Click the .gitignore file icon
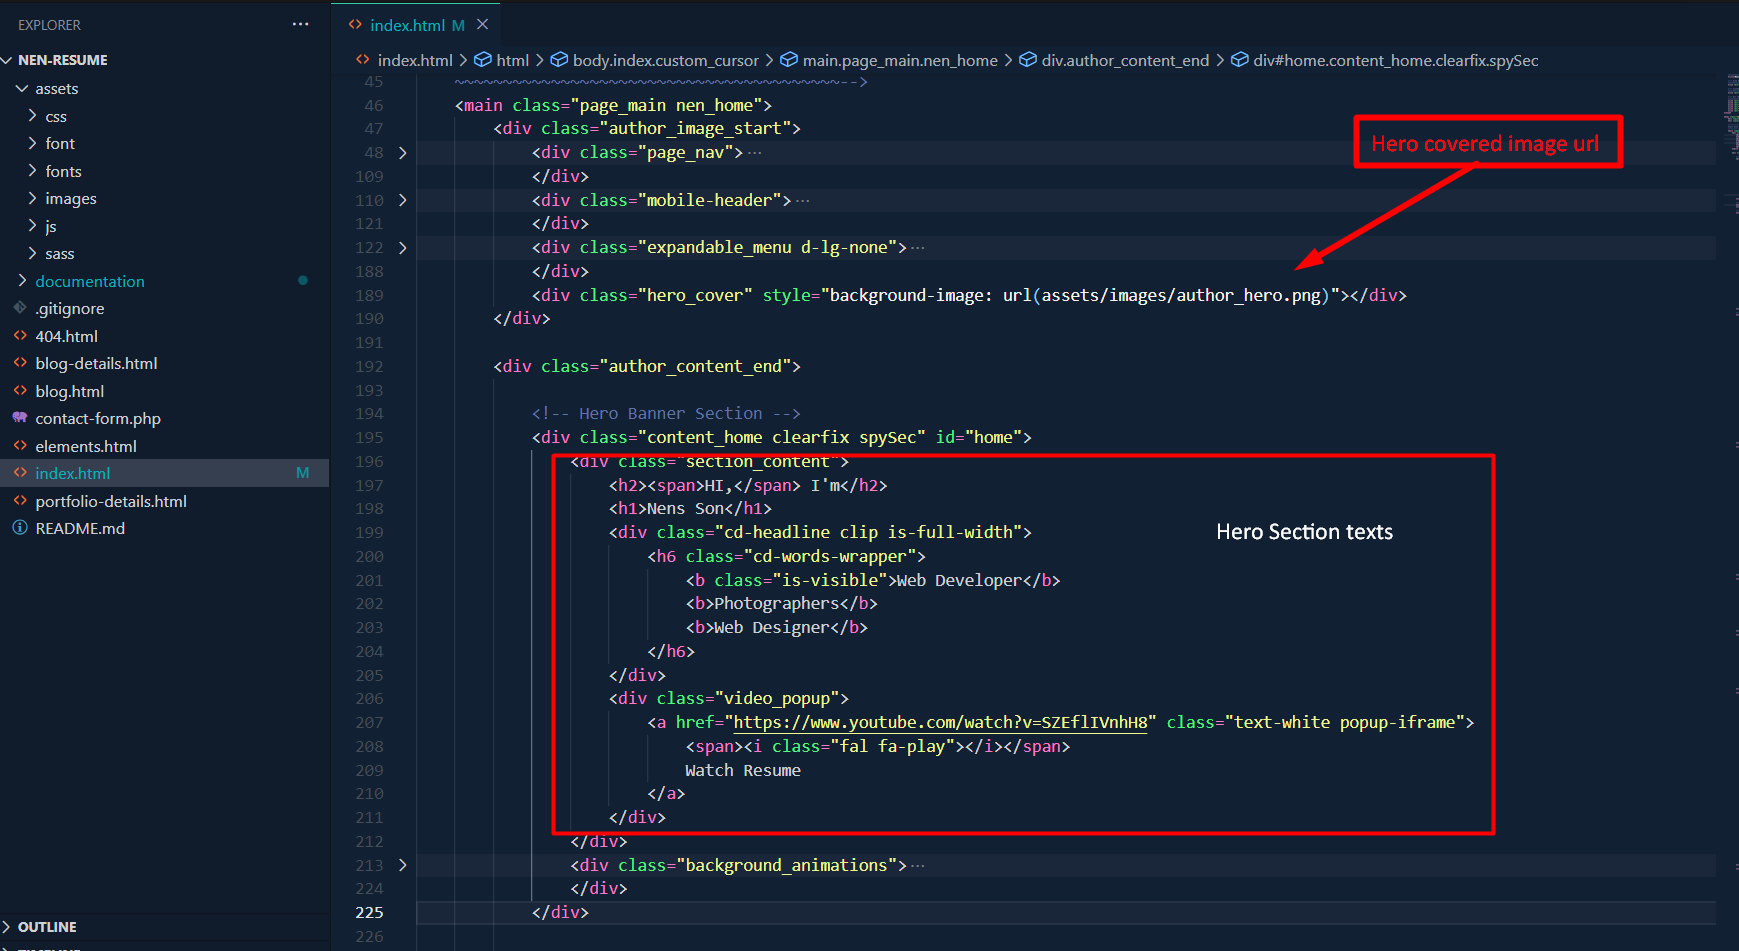Screen dimensions: 1739x951 20,308
